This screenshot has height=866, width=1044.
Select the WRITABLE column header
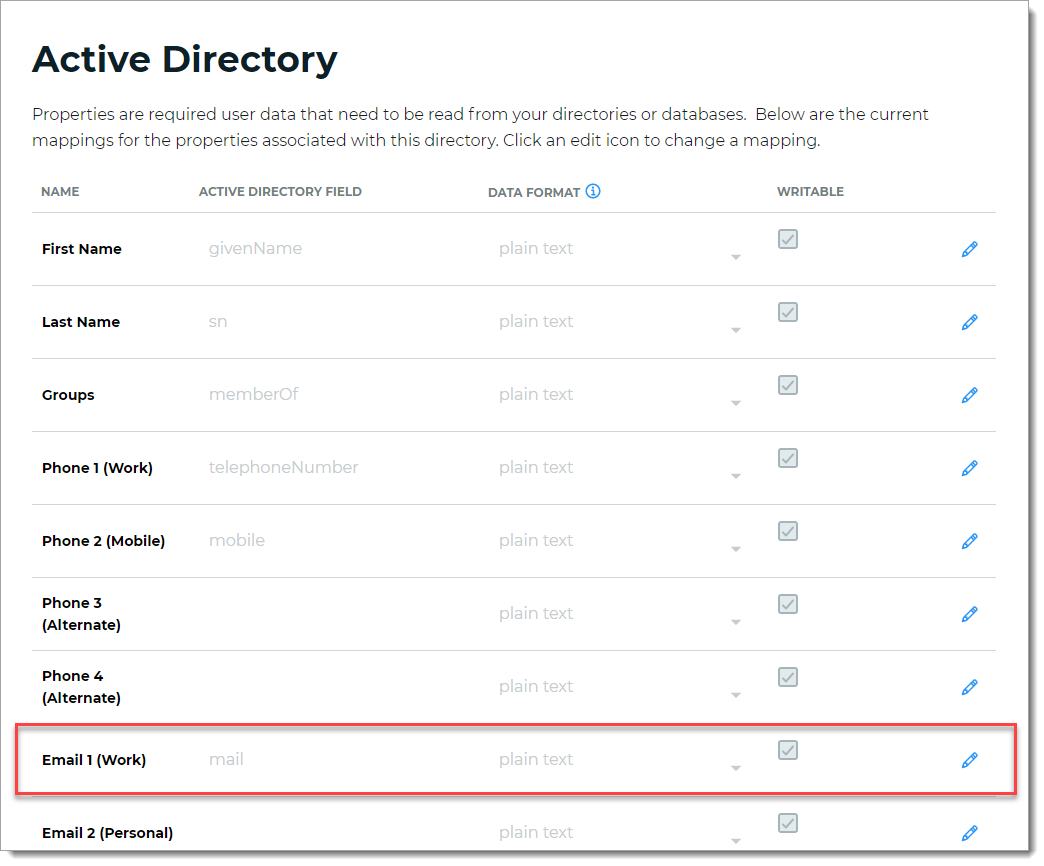810,191
